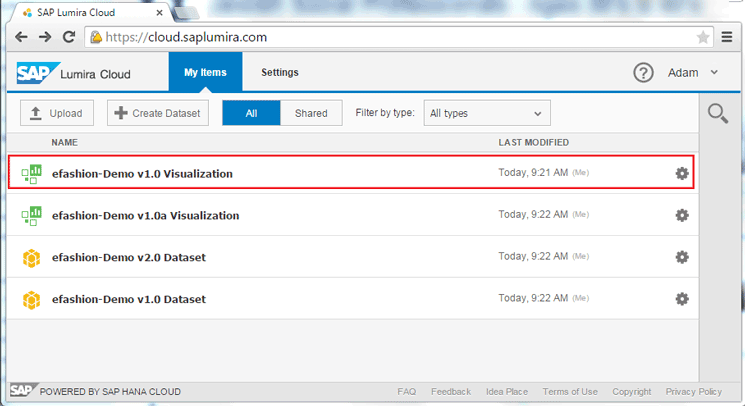Open settings gear for efashion-Demo v2.0 Dataset
This screenshot has width=745, height=406.
(x=682, y=257)
